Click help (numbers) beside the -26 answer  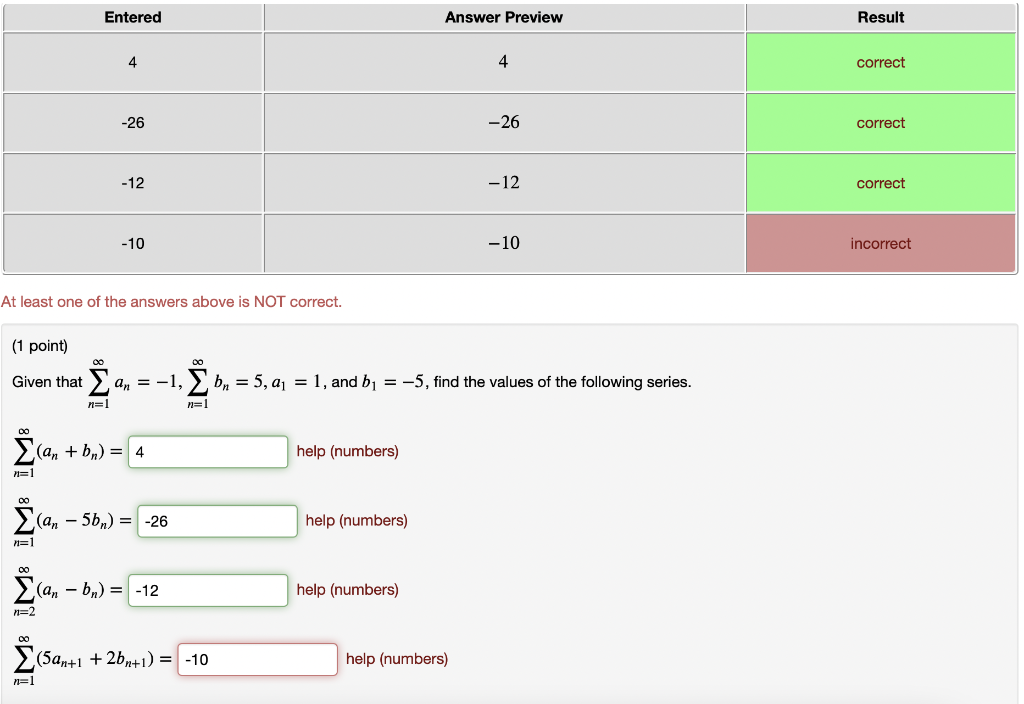356,520
